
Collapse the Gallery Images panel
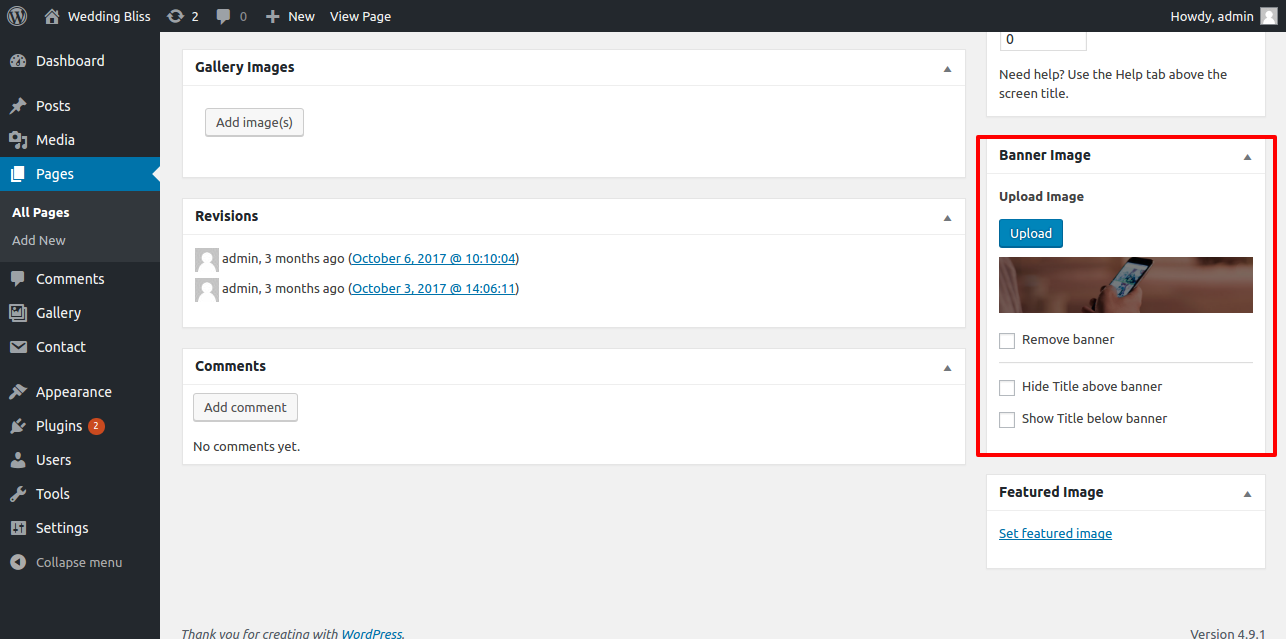pos(947,69)
